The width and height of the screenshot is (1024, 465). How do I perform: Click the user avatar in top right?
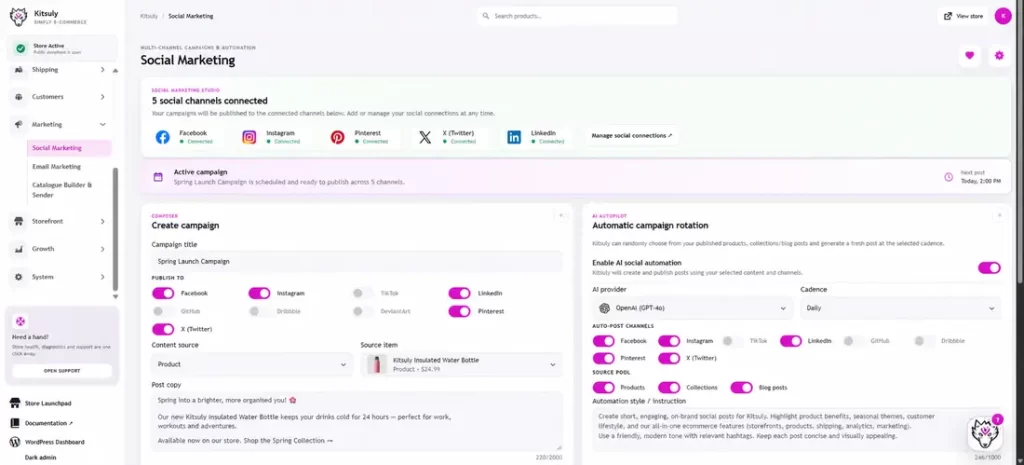coord(1003,16)
